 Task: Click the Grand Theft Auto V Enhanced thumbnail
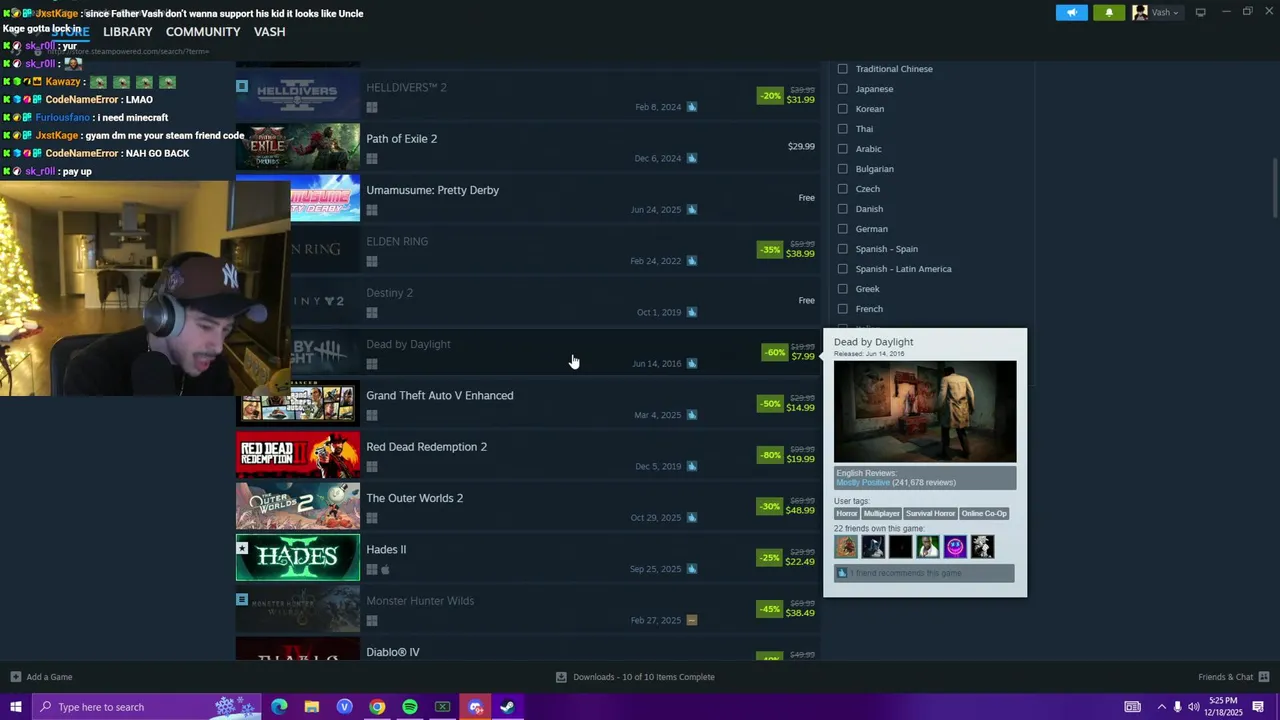(x=298, y=403)
